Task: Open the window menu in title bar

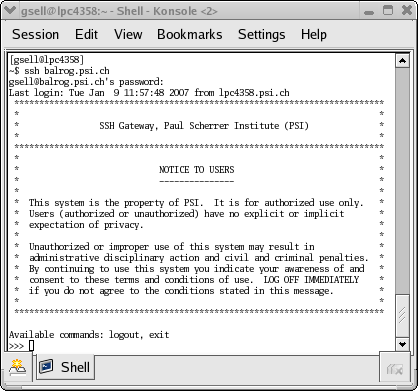Action: click(x=10, y=10)
